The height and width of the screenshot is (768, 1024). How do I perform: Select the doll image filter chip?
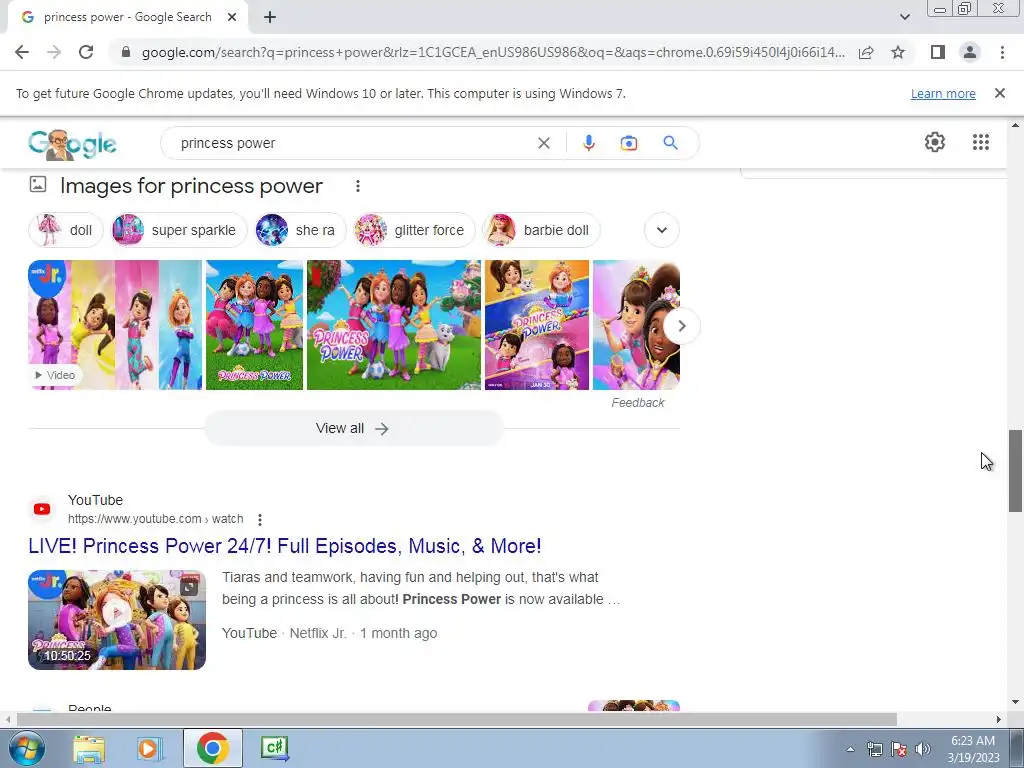(66, 230)
